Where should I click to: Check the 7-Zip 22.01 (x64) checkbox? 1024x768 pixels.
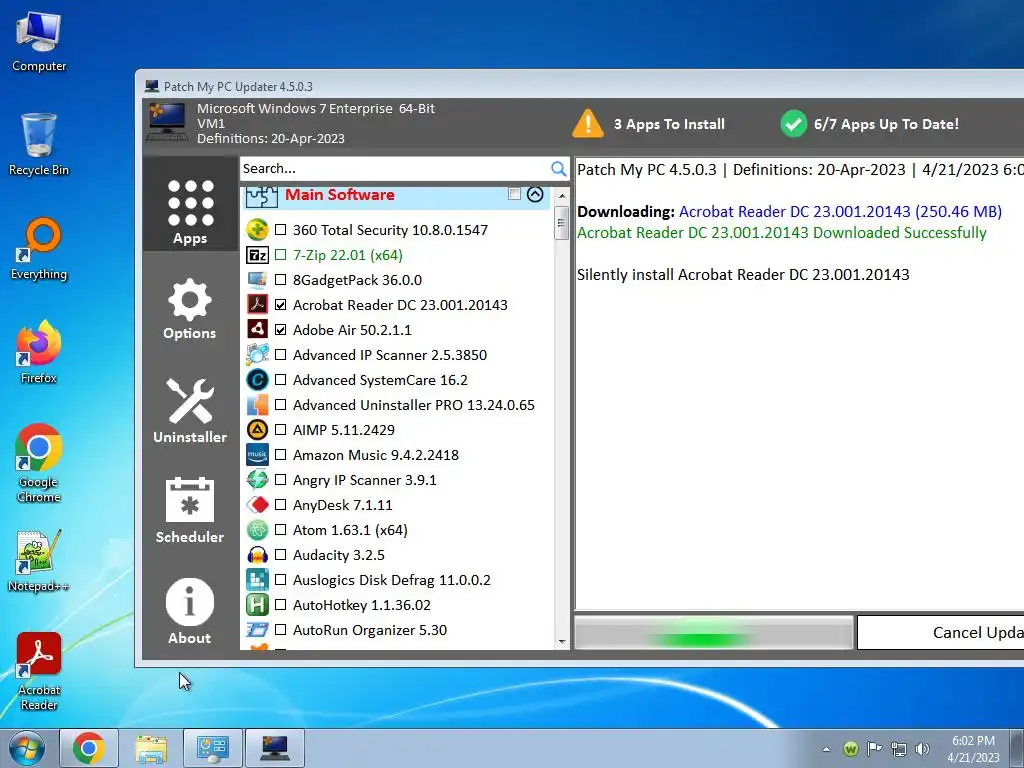[281, 255]
